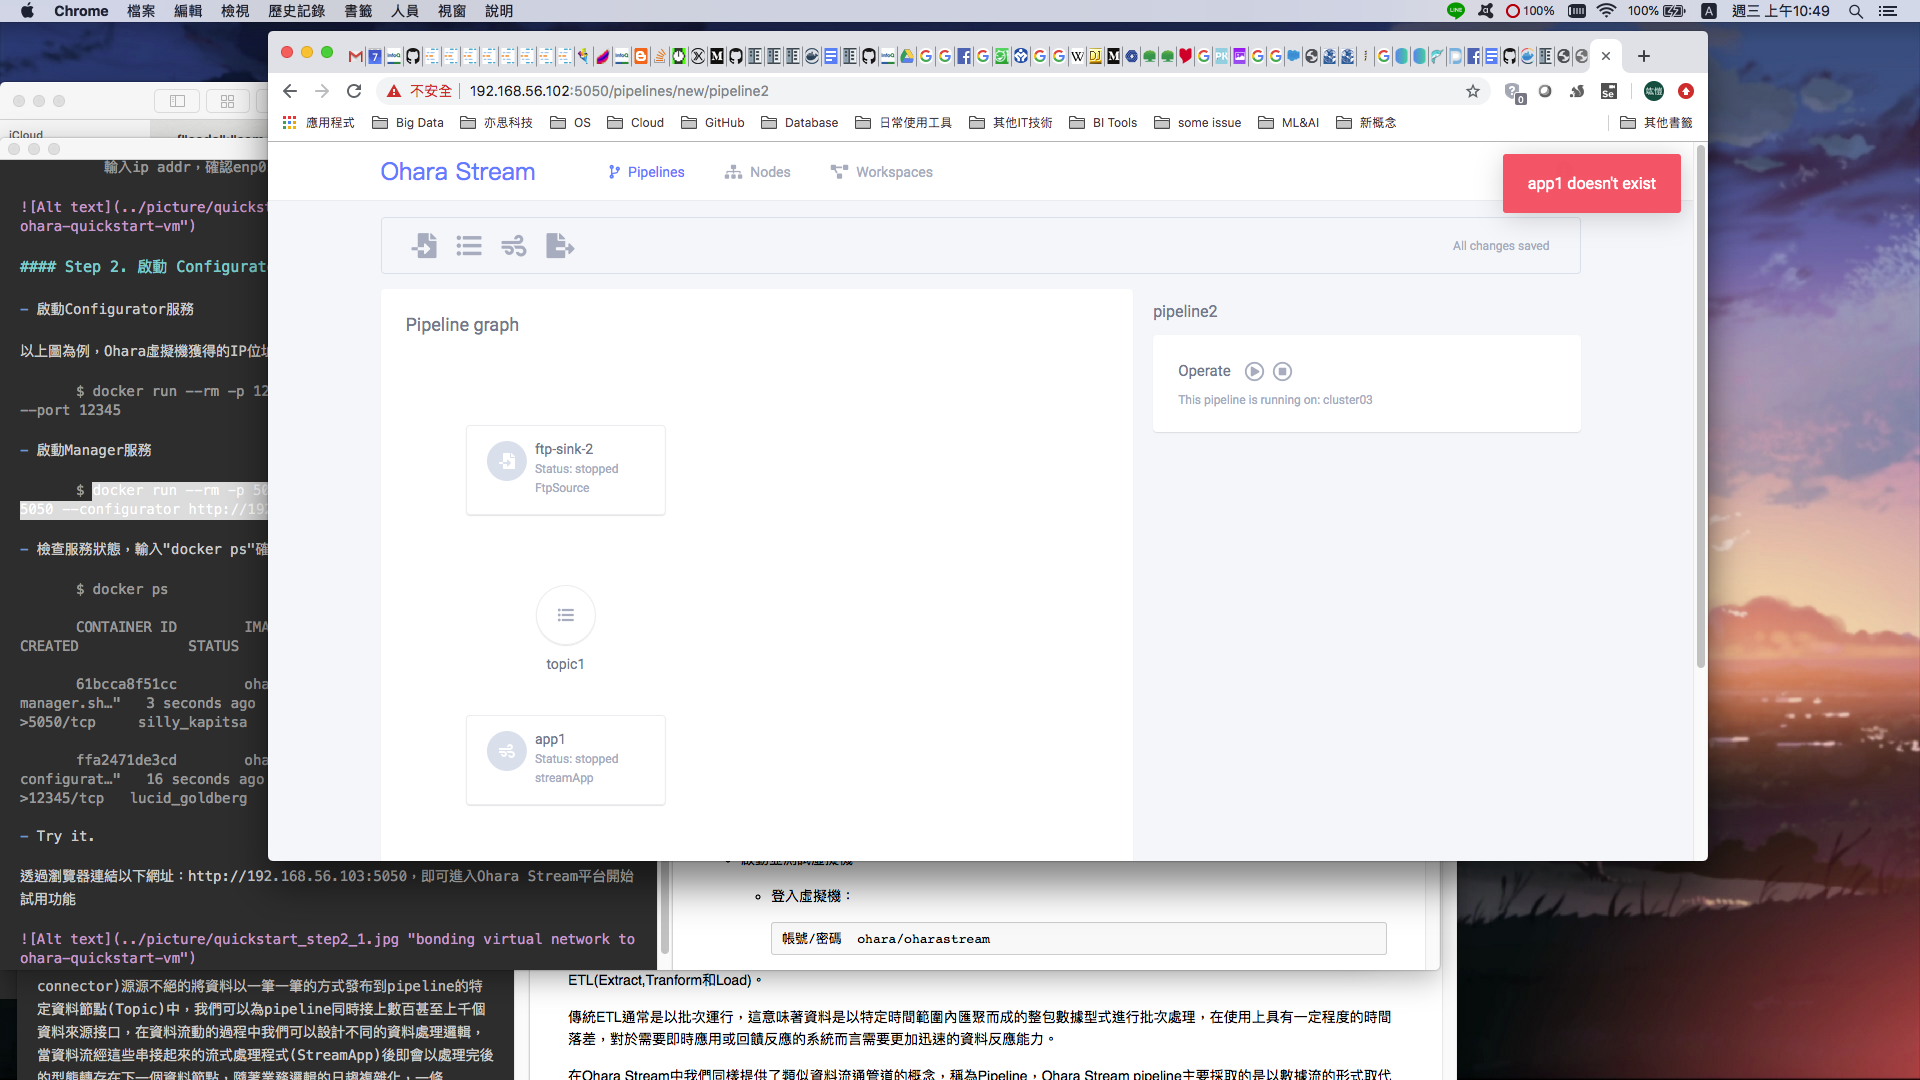The image size is (1920, 1080).
Task: Open the Cloud bookmark folder
Action: (x=636, y=123)
